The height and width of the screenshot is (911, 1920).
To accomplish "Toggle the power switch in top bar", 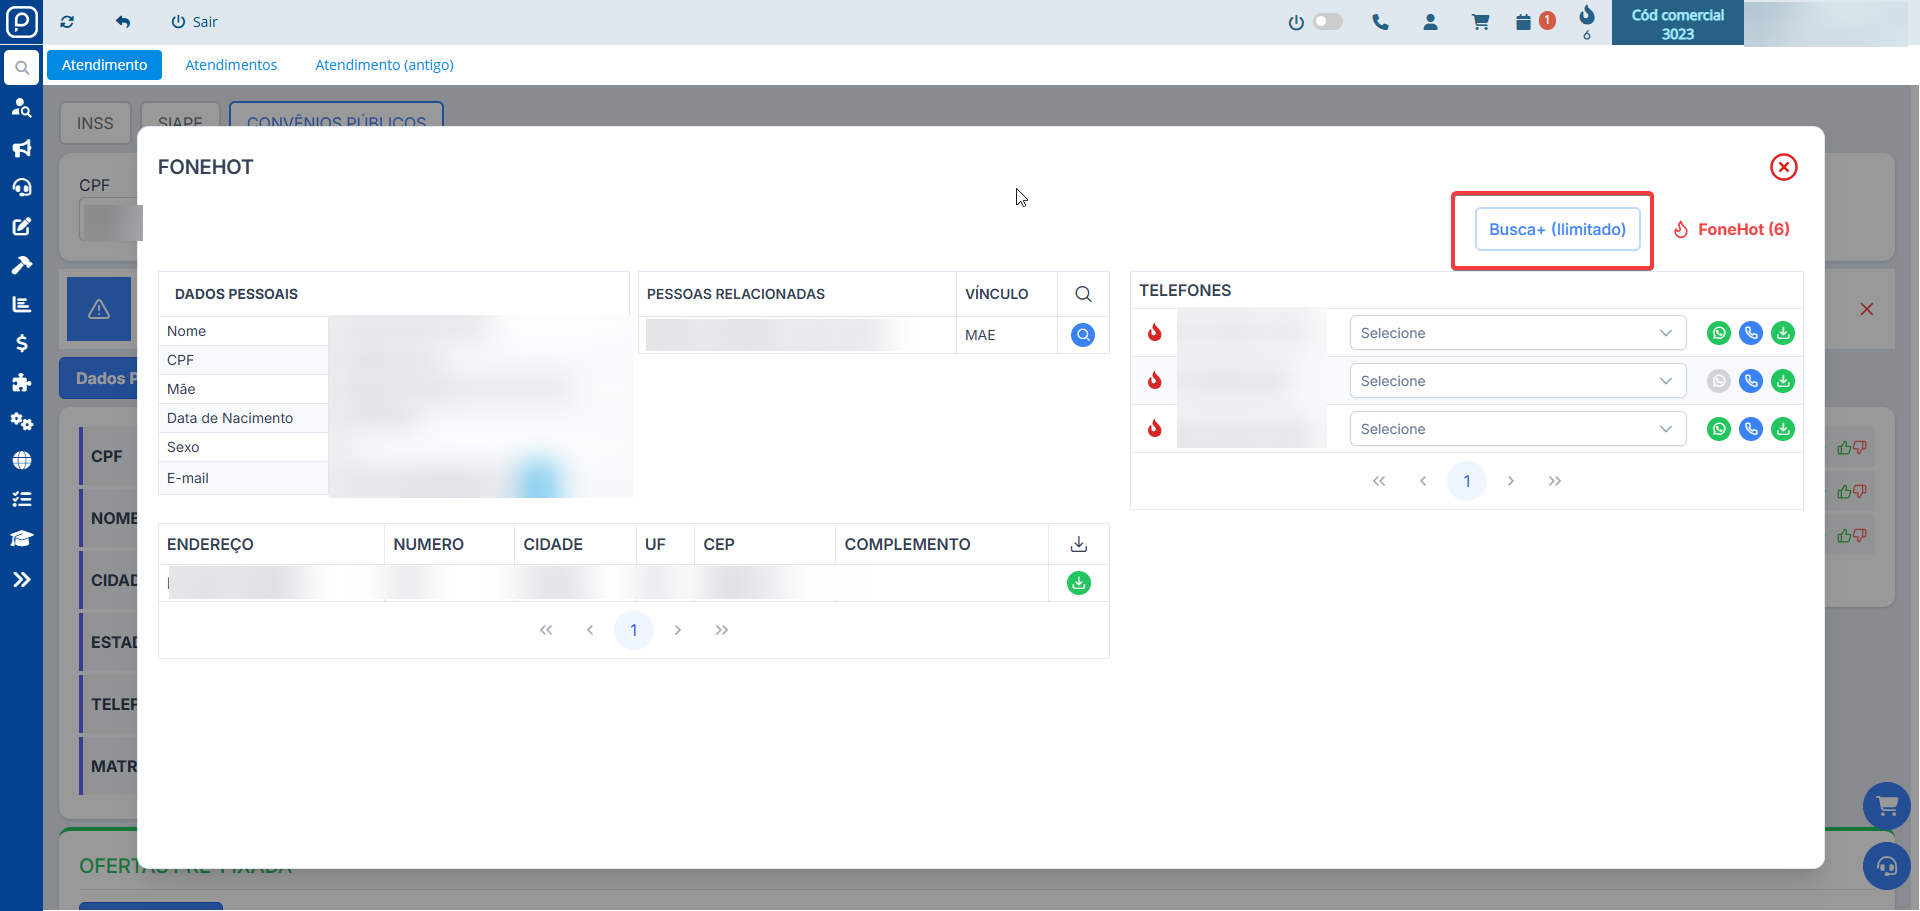I will point(1327,22).
